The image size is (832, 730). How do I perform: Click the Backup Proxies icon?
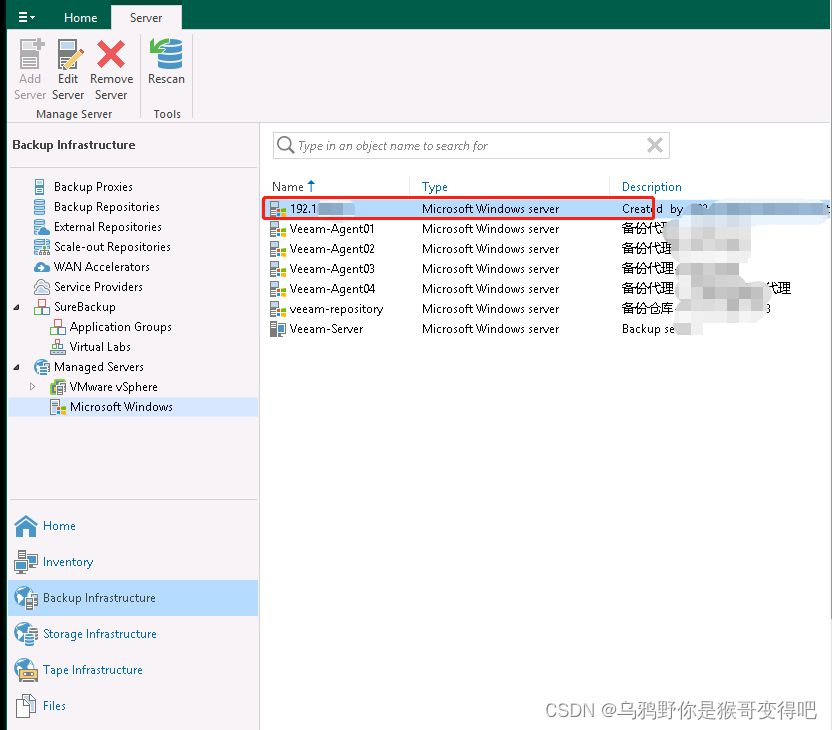40,187
